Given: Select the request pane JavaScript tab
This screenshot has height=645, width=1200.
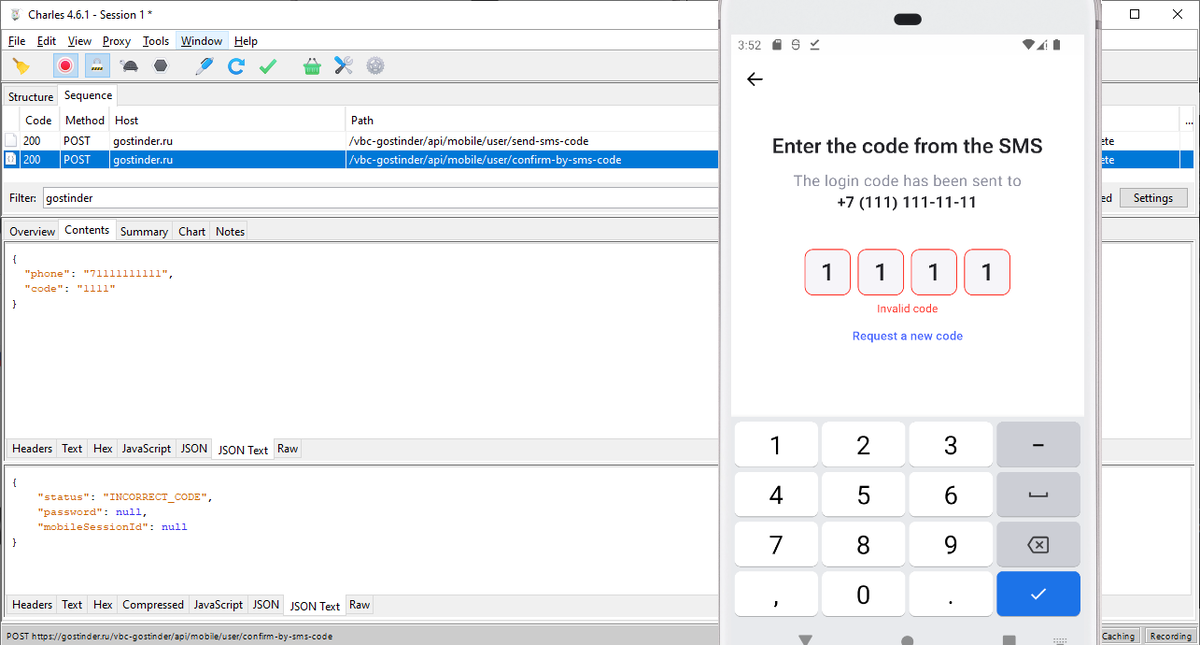Looking at the screenshot, I should click(147, 449).
